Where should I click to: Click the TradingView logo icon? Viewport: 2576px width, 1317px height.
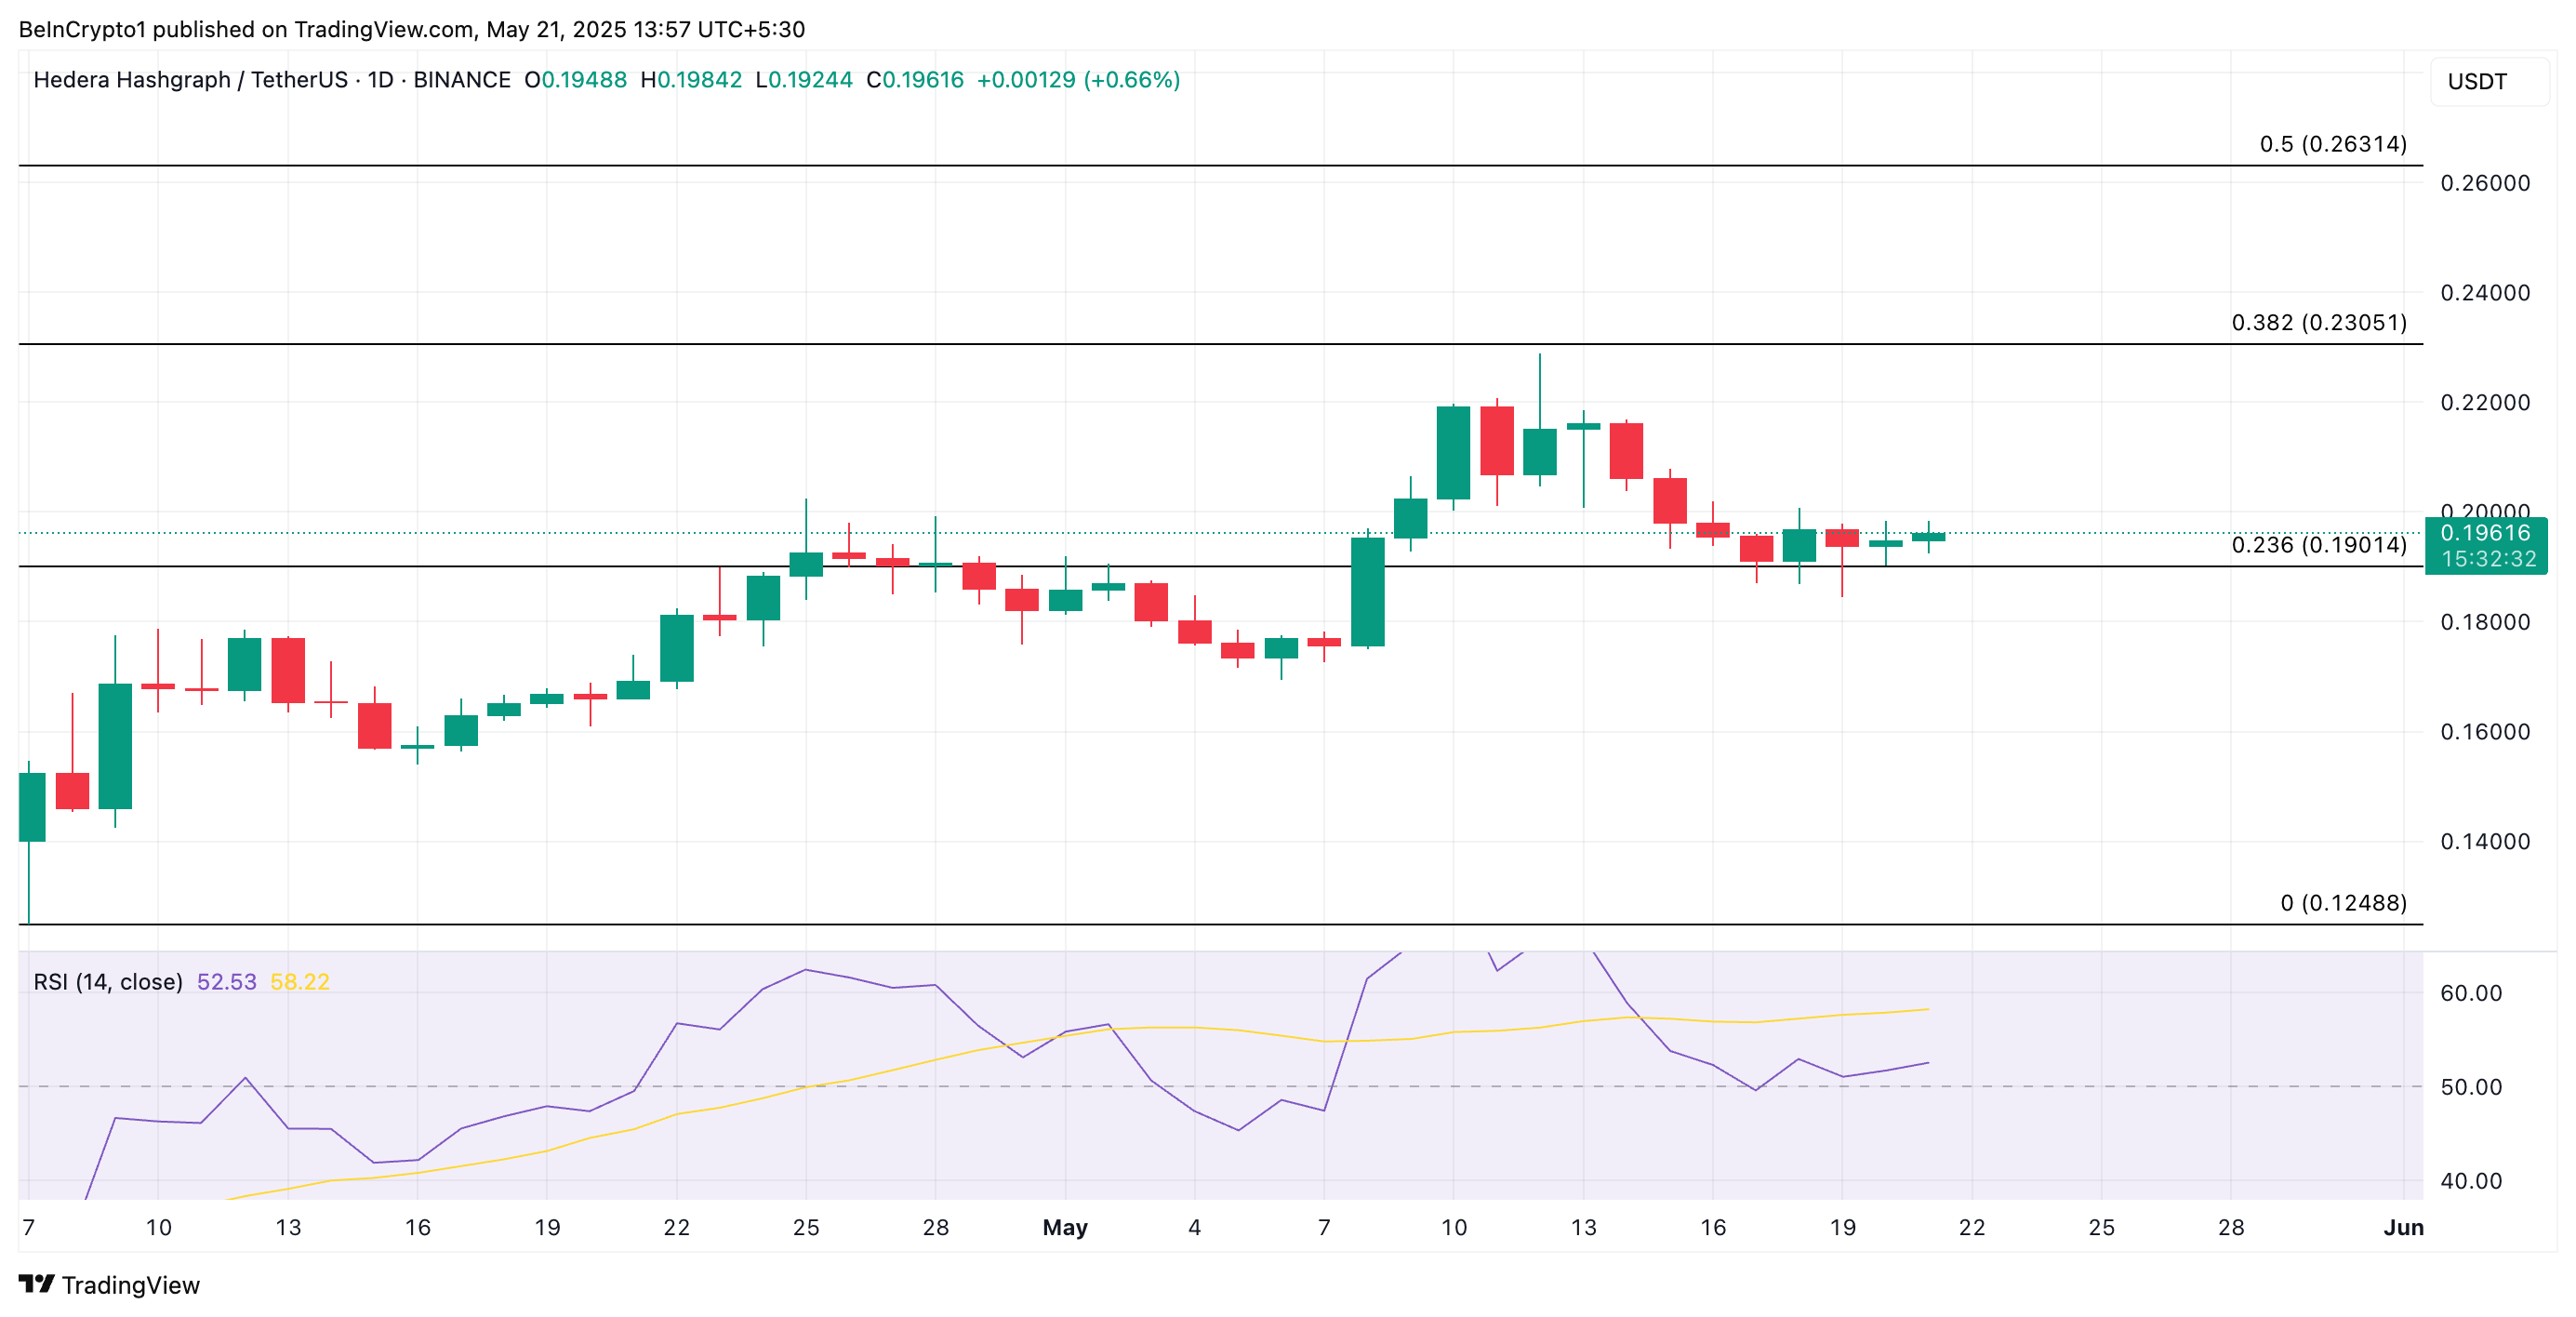click(36, 1283)
